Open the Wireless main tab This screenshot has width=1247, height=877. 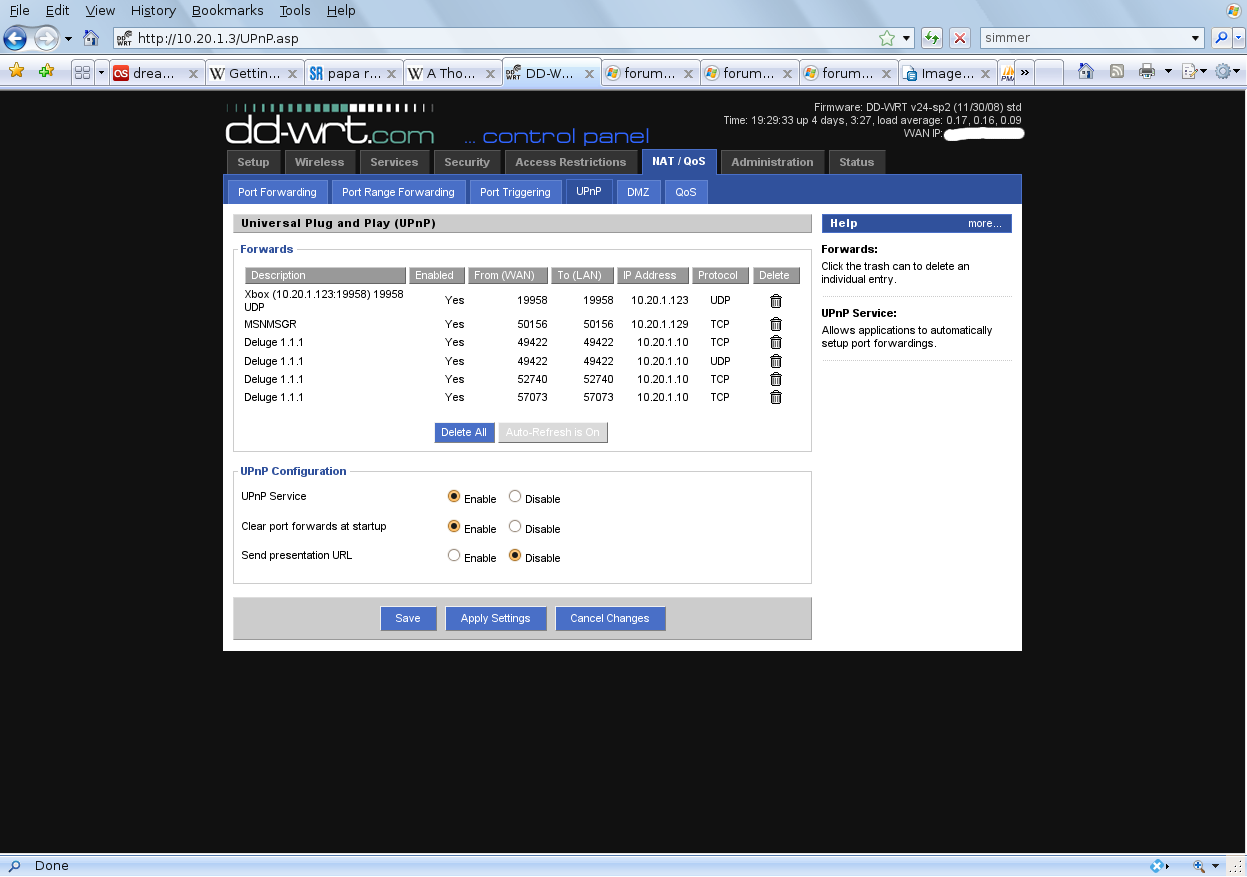(x=319, y=162)
